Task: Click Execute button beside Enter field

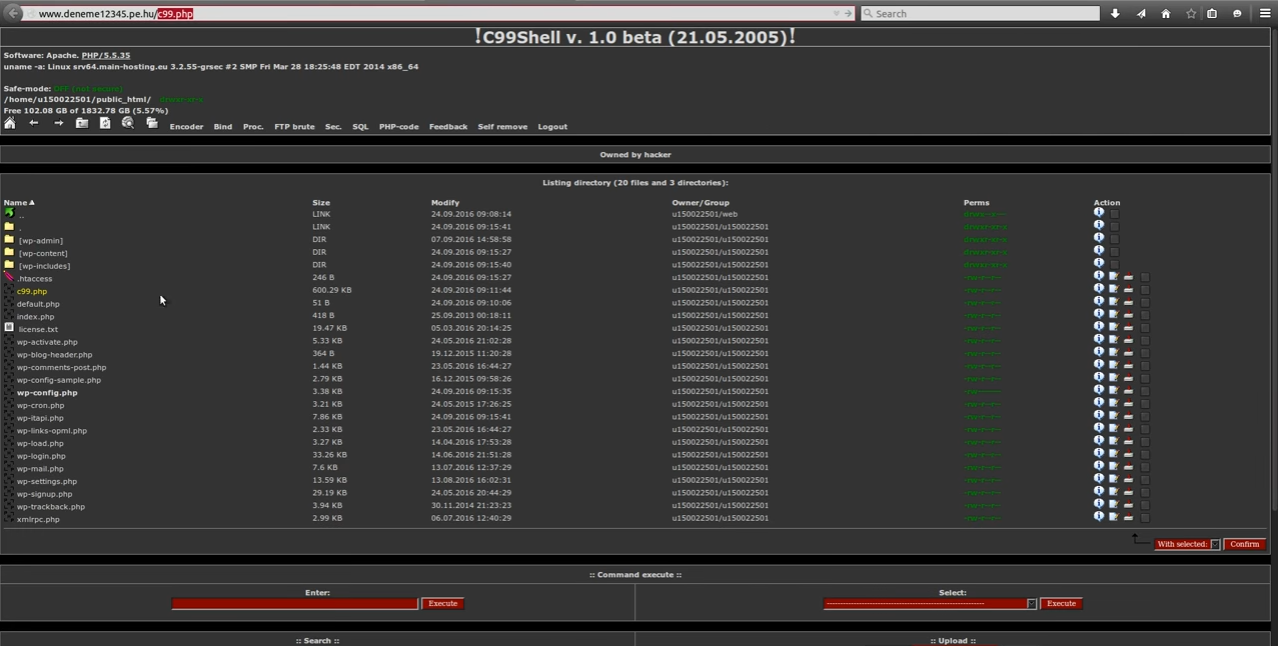Action: (x=442, y=603)
